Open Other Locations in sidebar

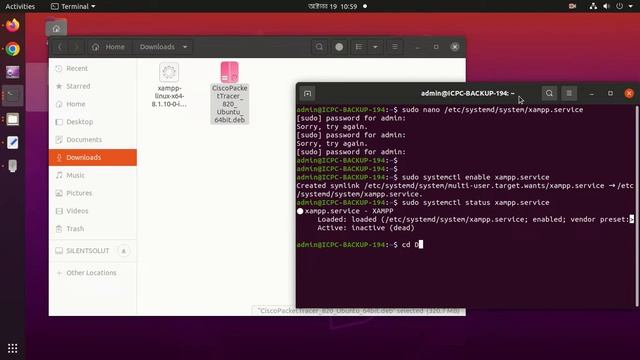coord(93,273)
